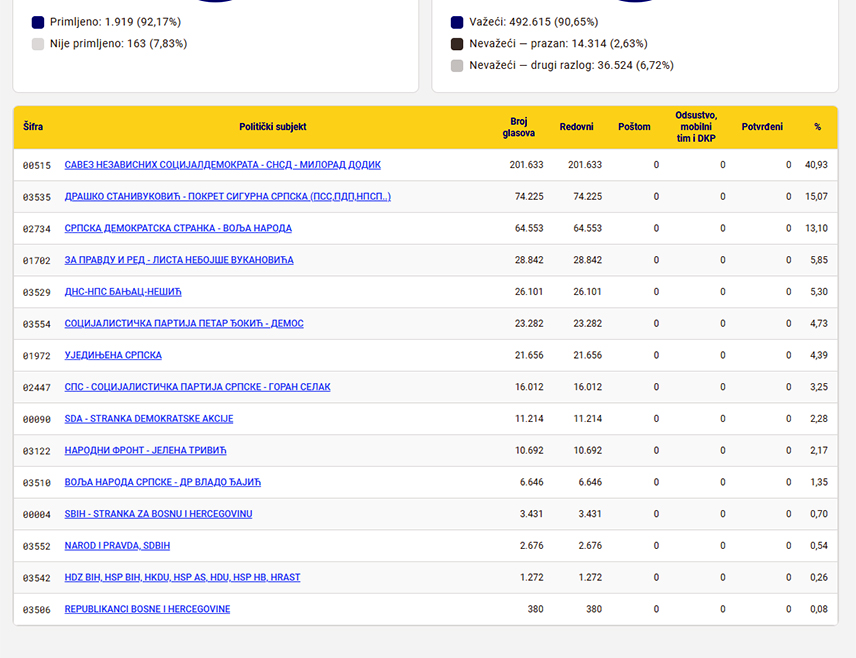
Task: Click the 0,08 percentage cell
Action: 819,609
